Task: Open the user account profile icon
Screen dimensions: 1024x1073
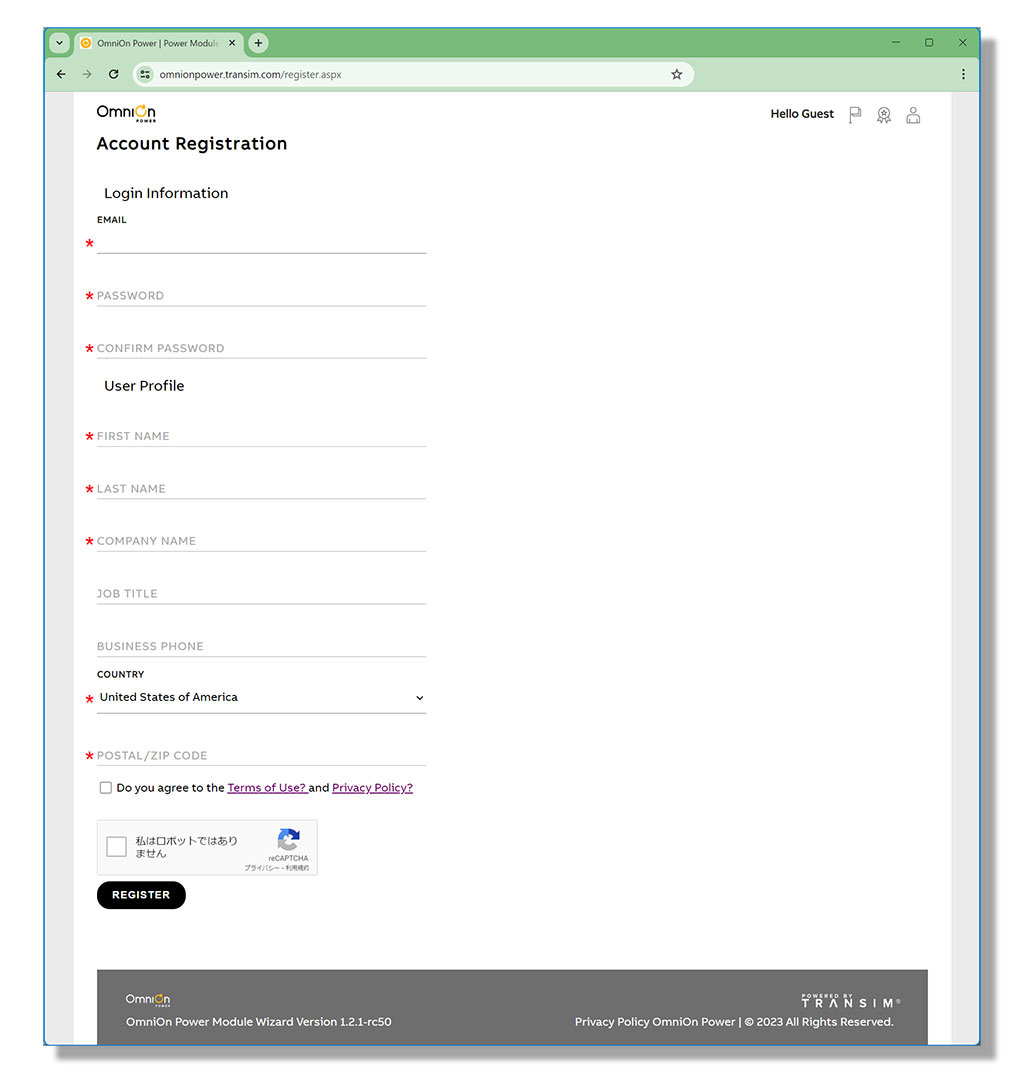Action: 912,115
